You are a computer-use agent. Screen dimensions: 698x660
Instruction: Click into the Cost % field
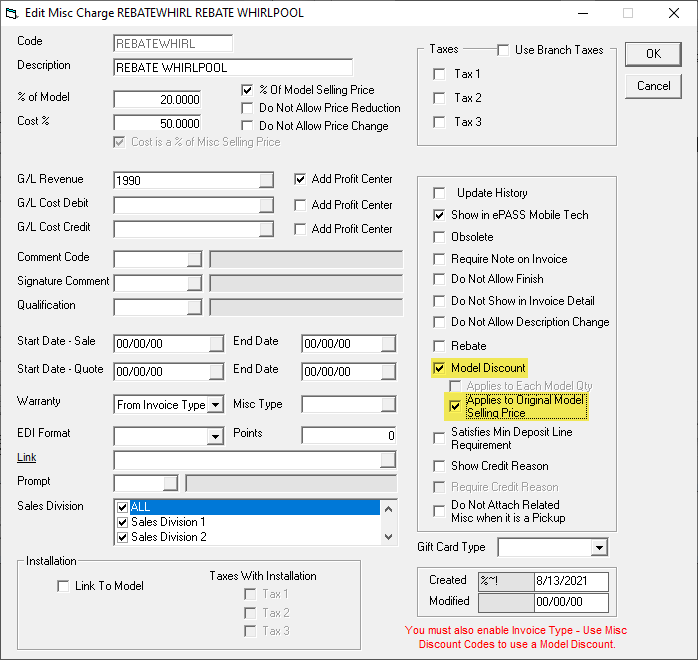click(x=157, y=124)
